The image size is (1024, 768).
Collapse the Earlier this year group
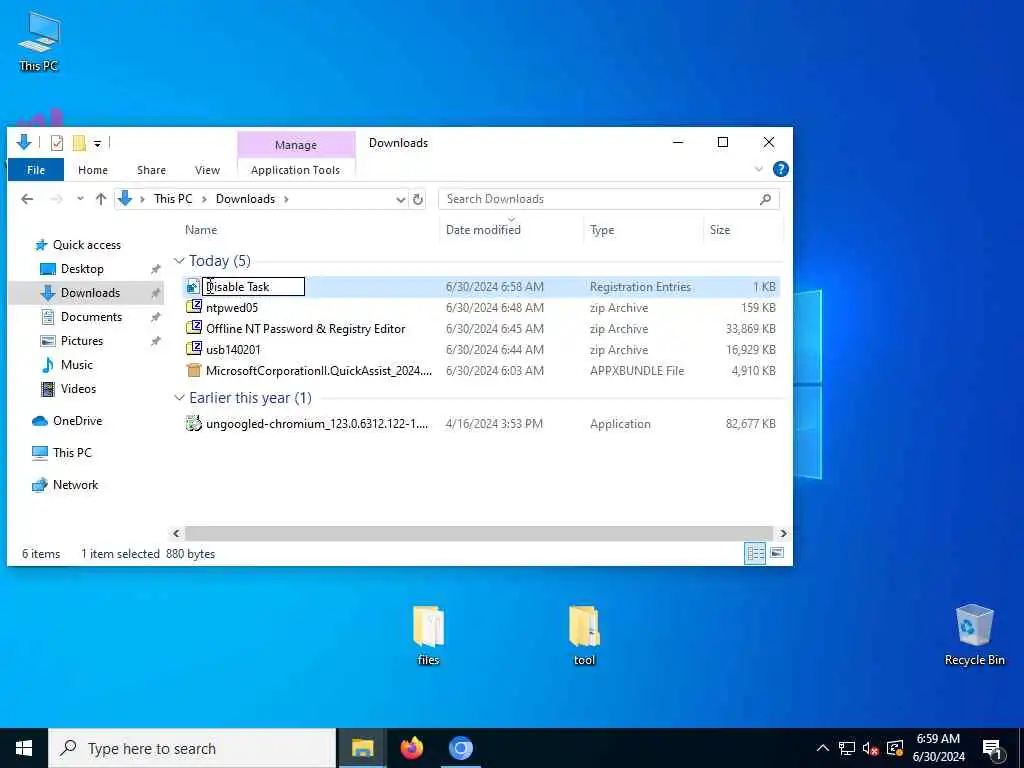(x=179, y=398)
